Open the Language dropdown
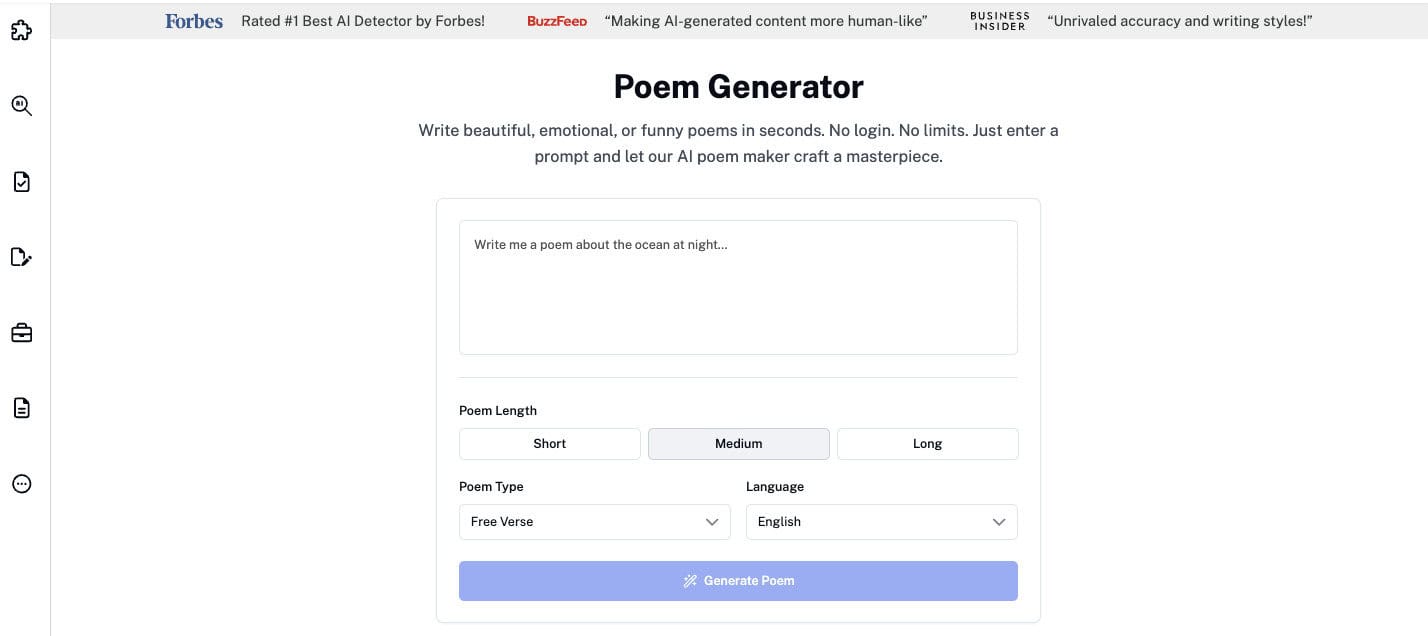 880,522
